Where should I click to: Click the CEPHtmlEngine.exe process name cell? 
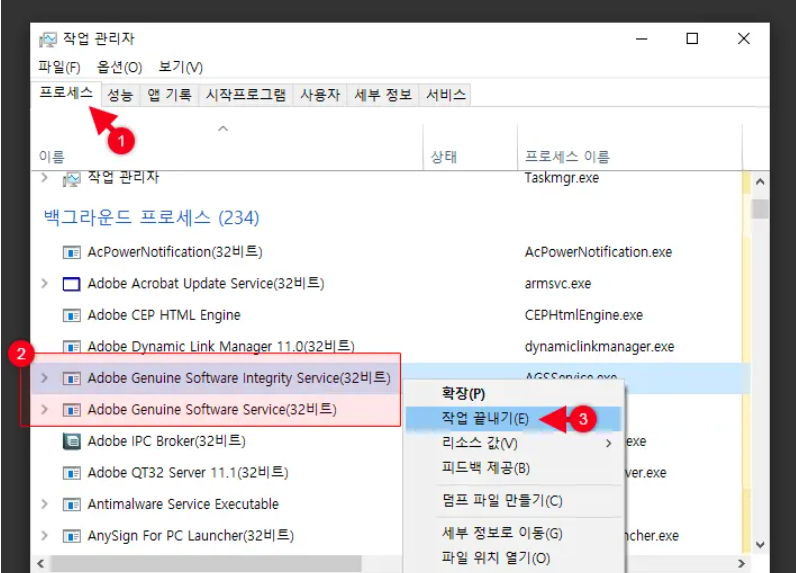[x=584, y=315]
